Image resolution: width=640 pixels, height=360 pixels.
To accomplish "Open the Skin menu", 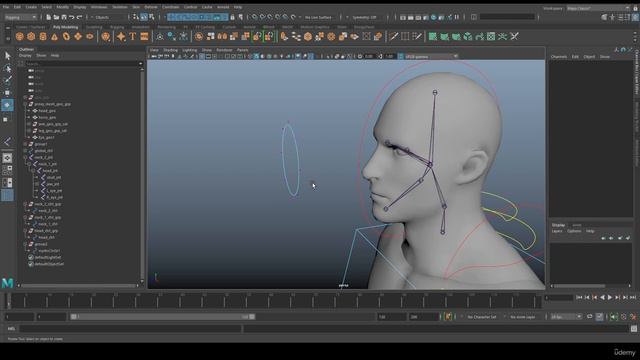I will pos(136,7).
